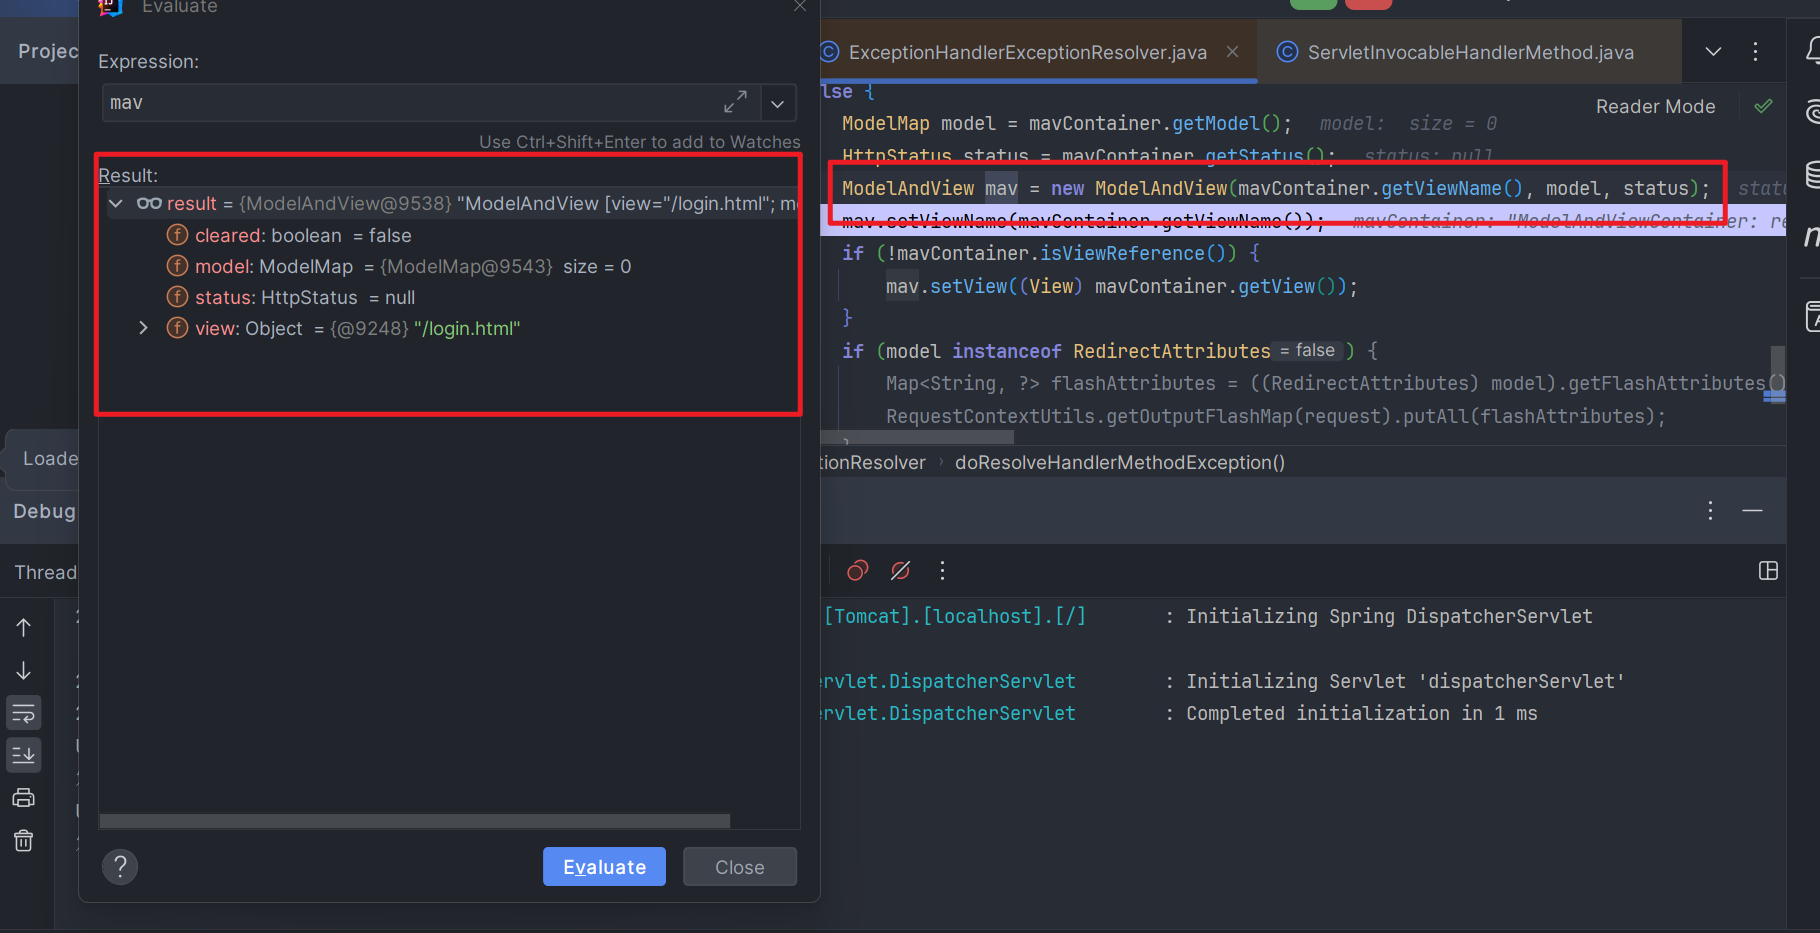Click the Reader Mode label
This screenshot has width=1820, height=933.
(x=1655, y=106)
